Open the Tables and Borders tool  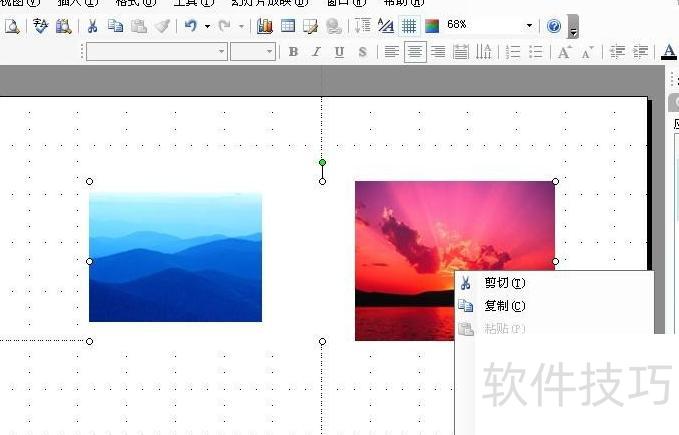310,26
